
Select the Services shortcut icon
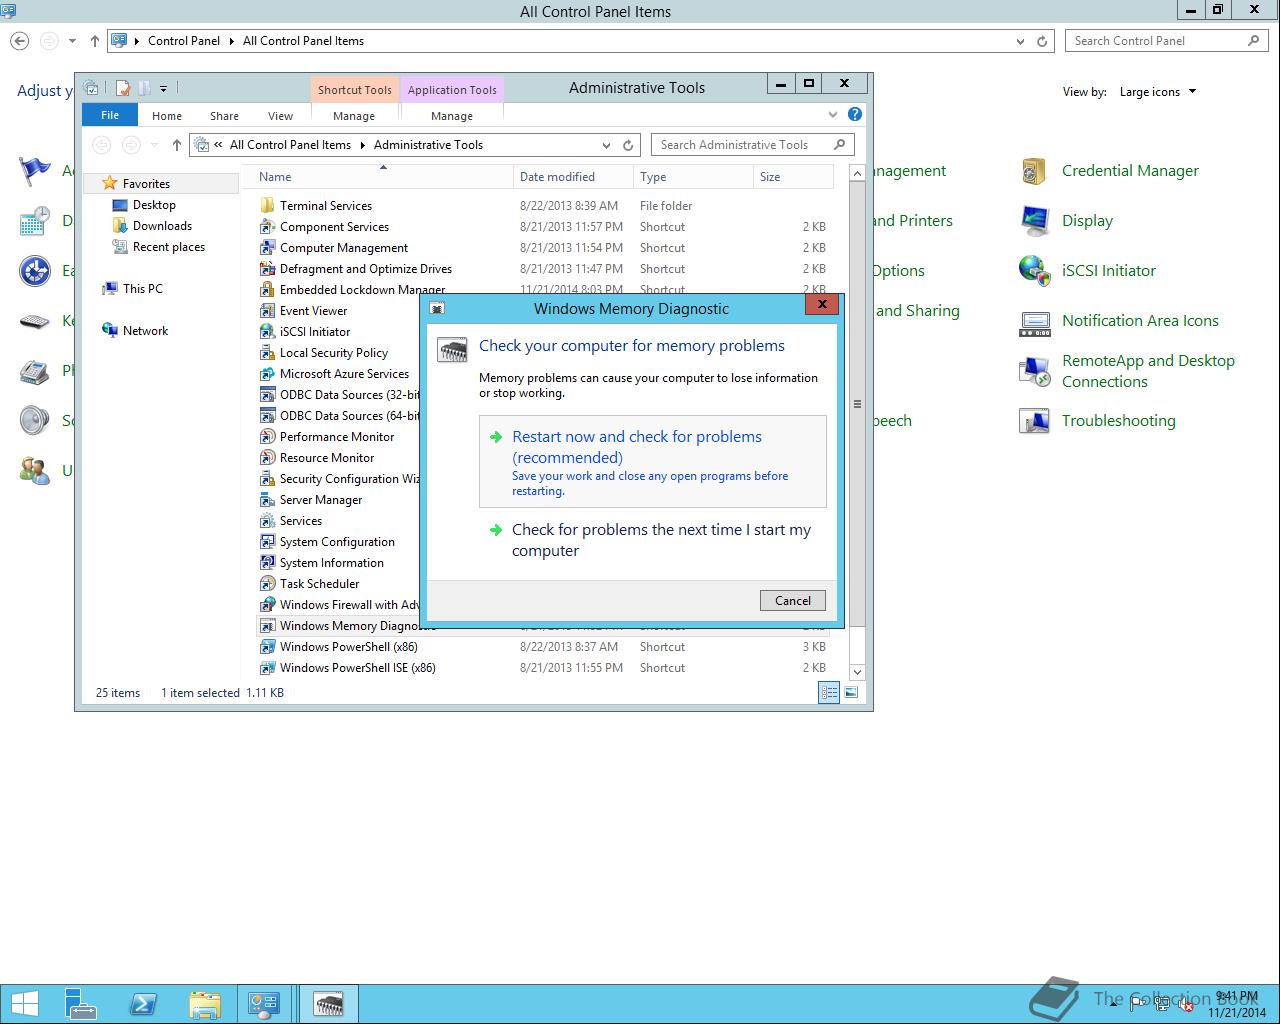(267, 521)
